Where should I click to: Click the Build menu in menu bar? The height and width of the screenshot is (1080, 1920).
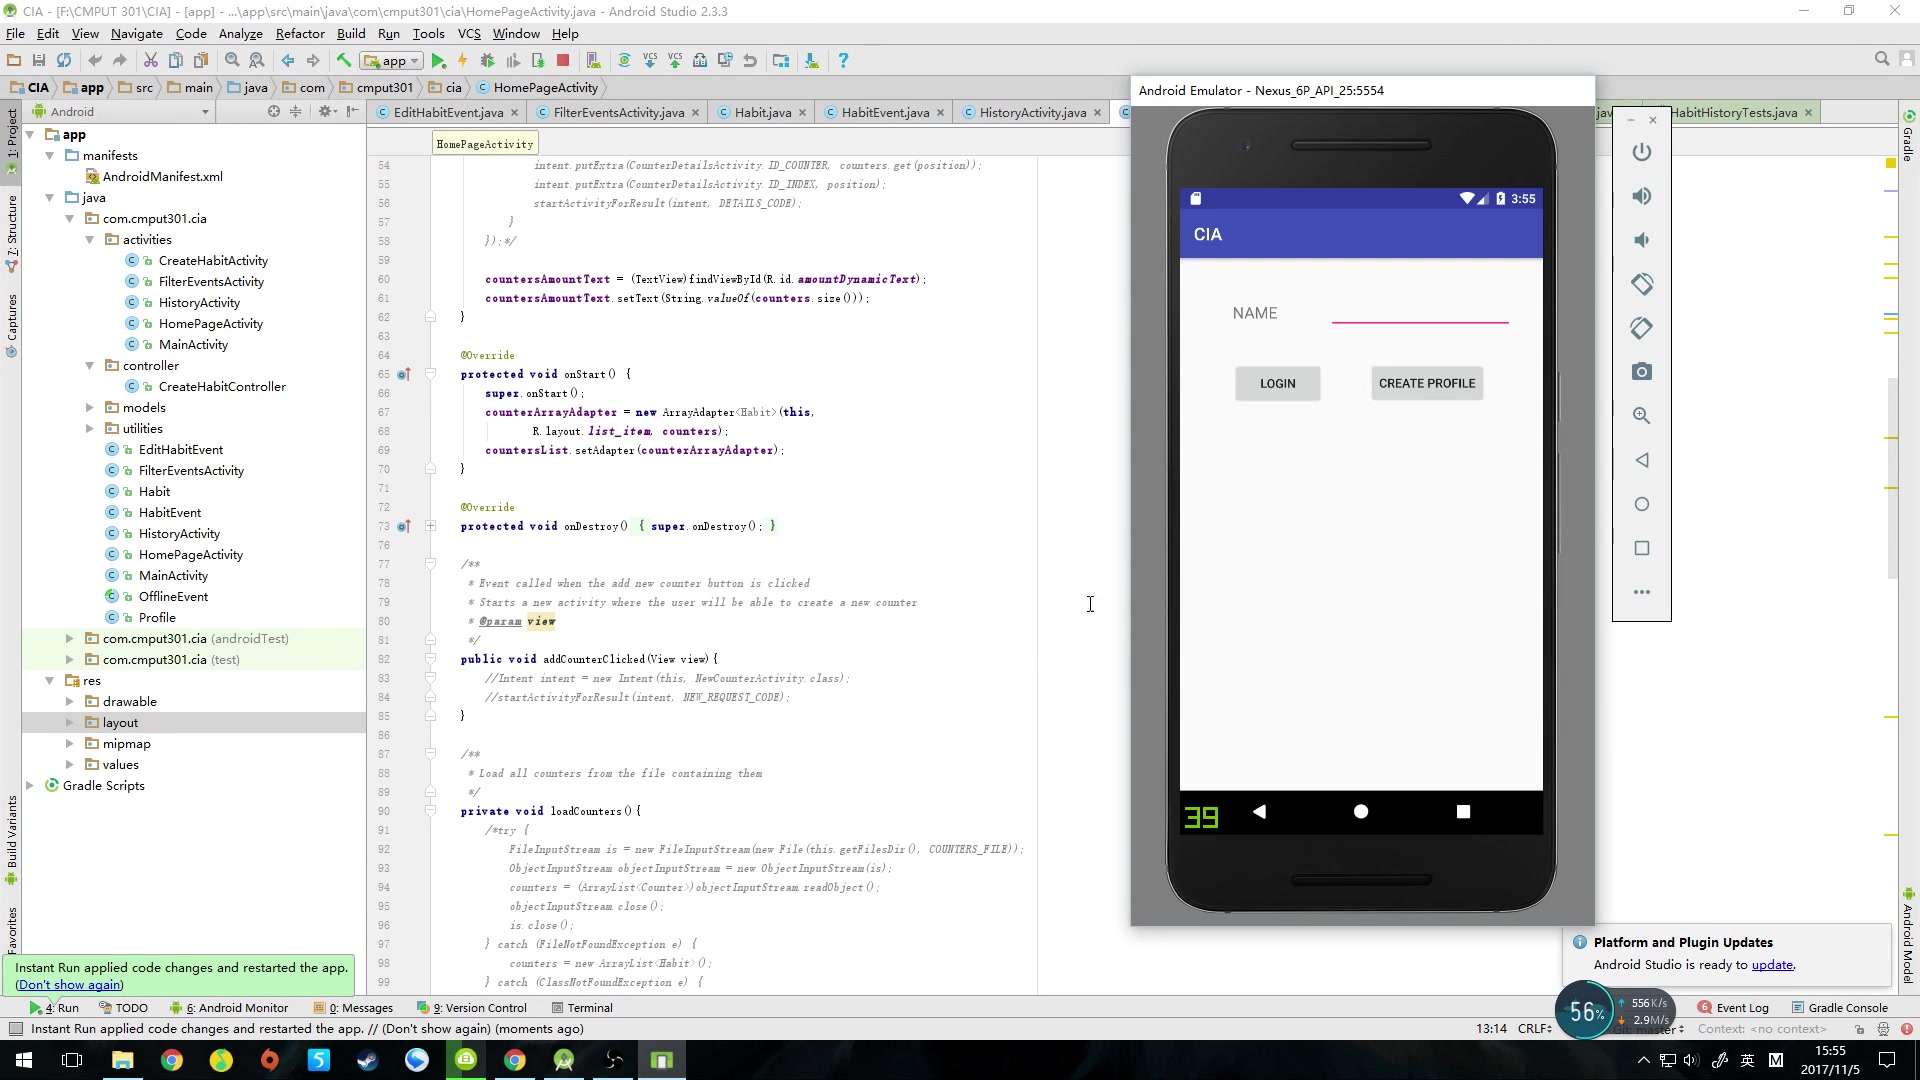point(351,33)
